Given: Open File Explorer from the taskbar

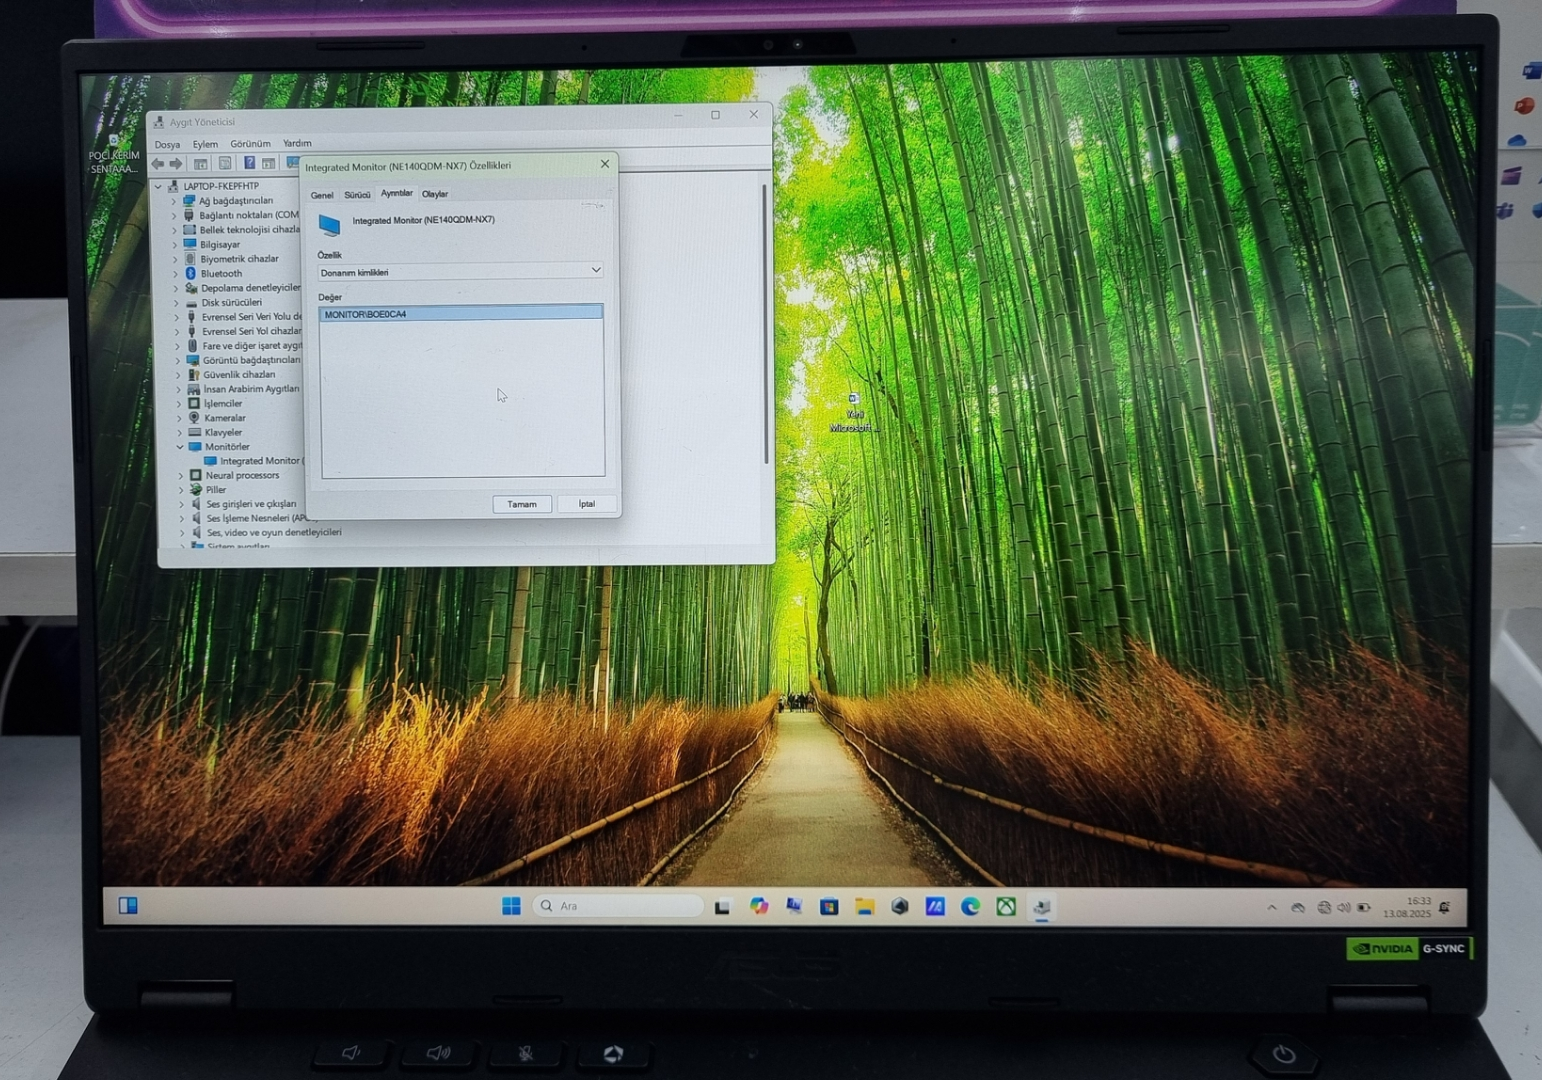Looking at the screenshot, I should 865,907.
